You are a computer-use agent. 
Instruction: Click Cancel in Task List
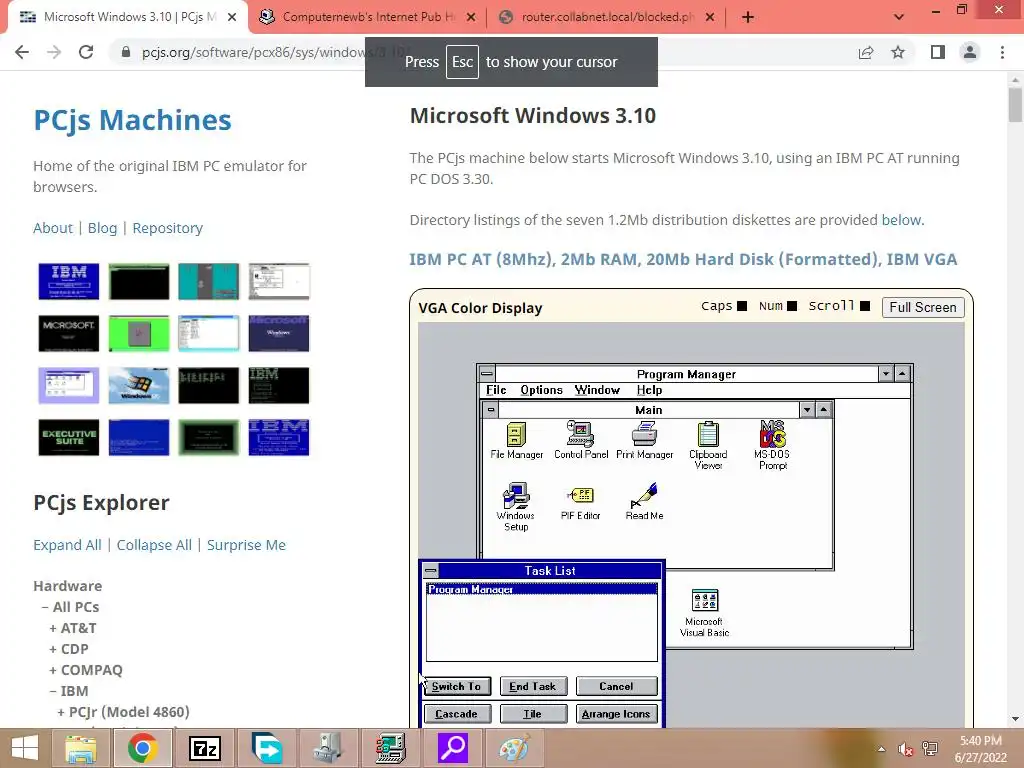pos(616,686)
